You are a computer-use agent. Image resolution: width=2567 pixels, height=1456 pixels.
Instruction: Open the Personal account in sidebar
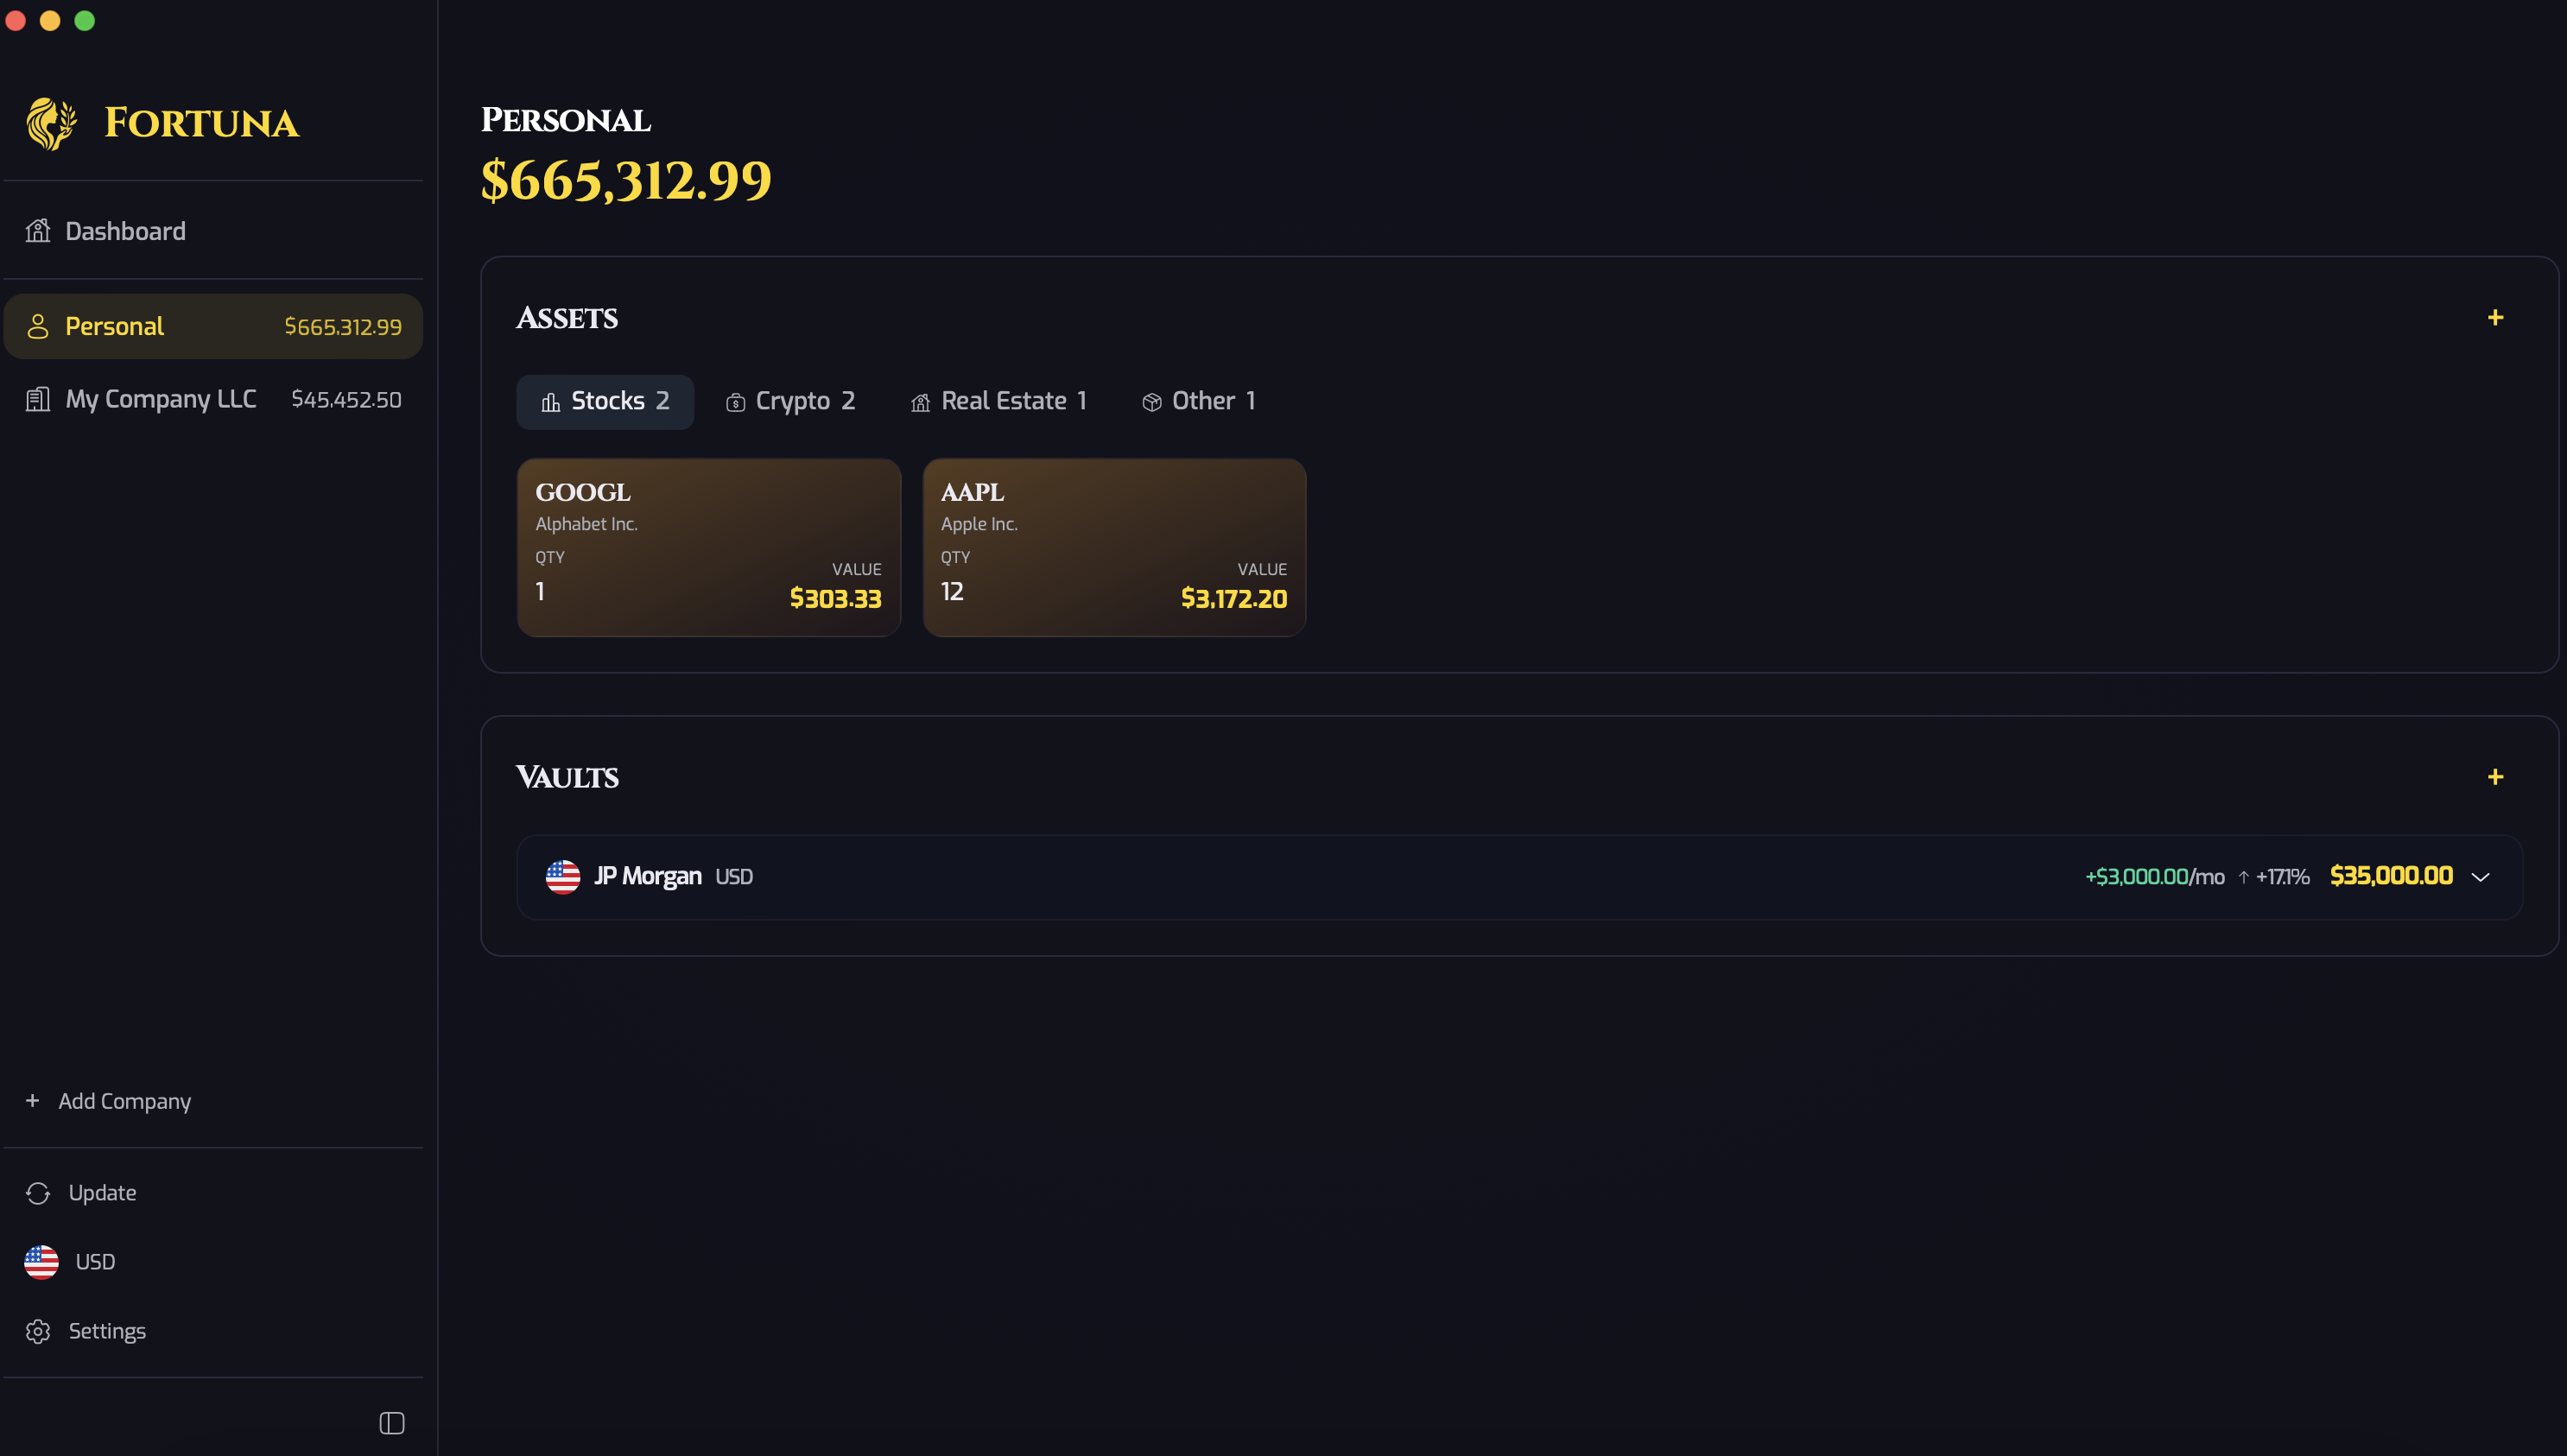click(x=213, y=327)
